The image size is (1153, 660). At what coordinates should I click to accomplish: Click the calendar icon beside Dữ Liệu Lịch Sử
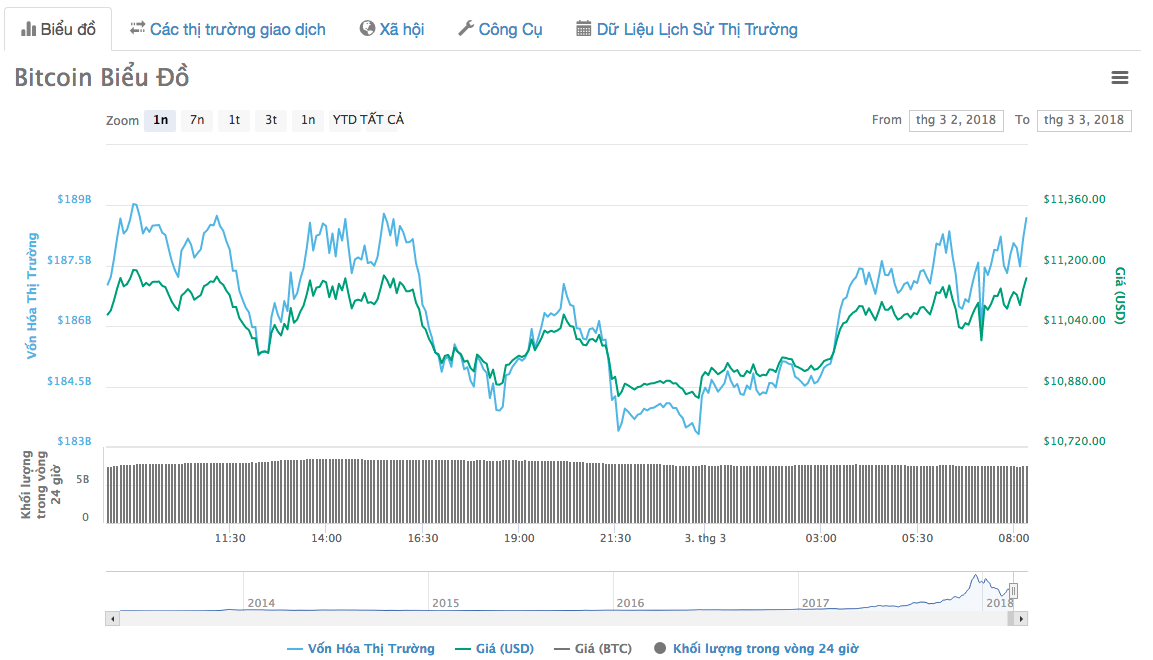click(583, 29)
